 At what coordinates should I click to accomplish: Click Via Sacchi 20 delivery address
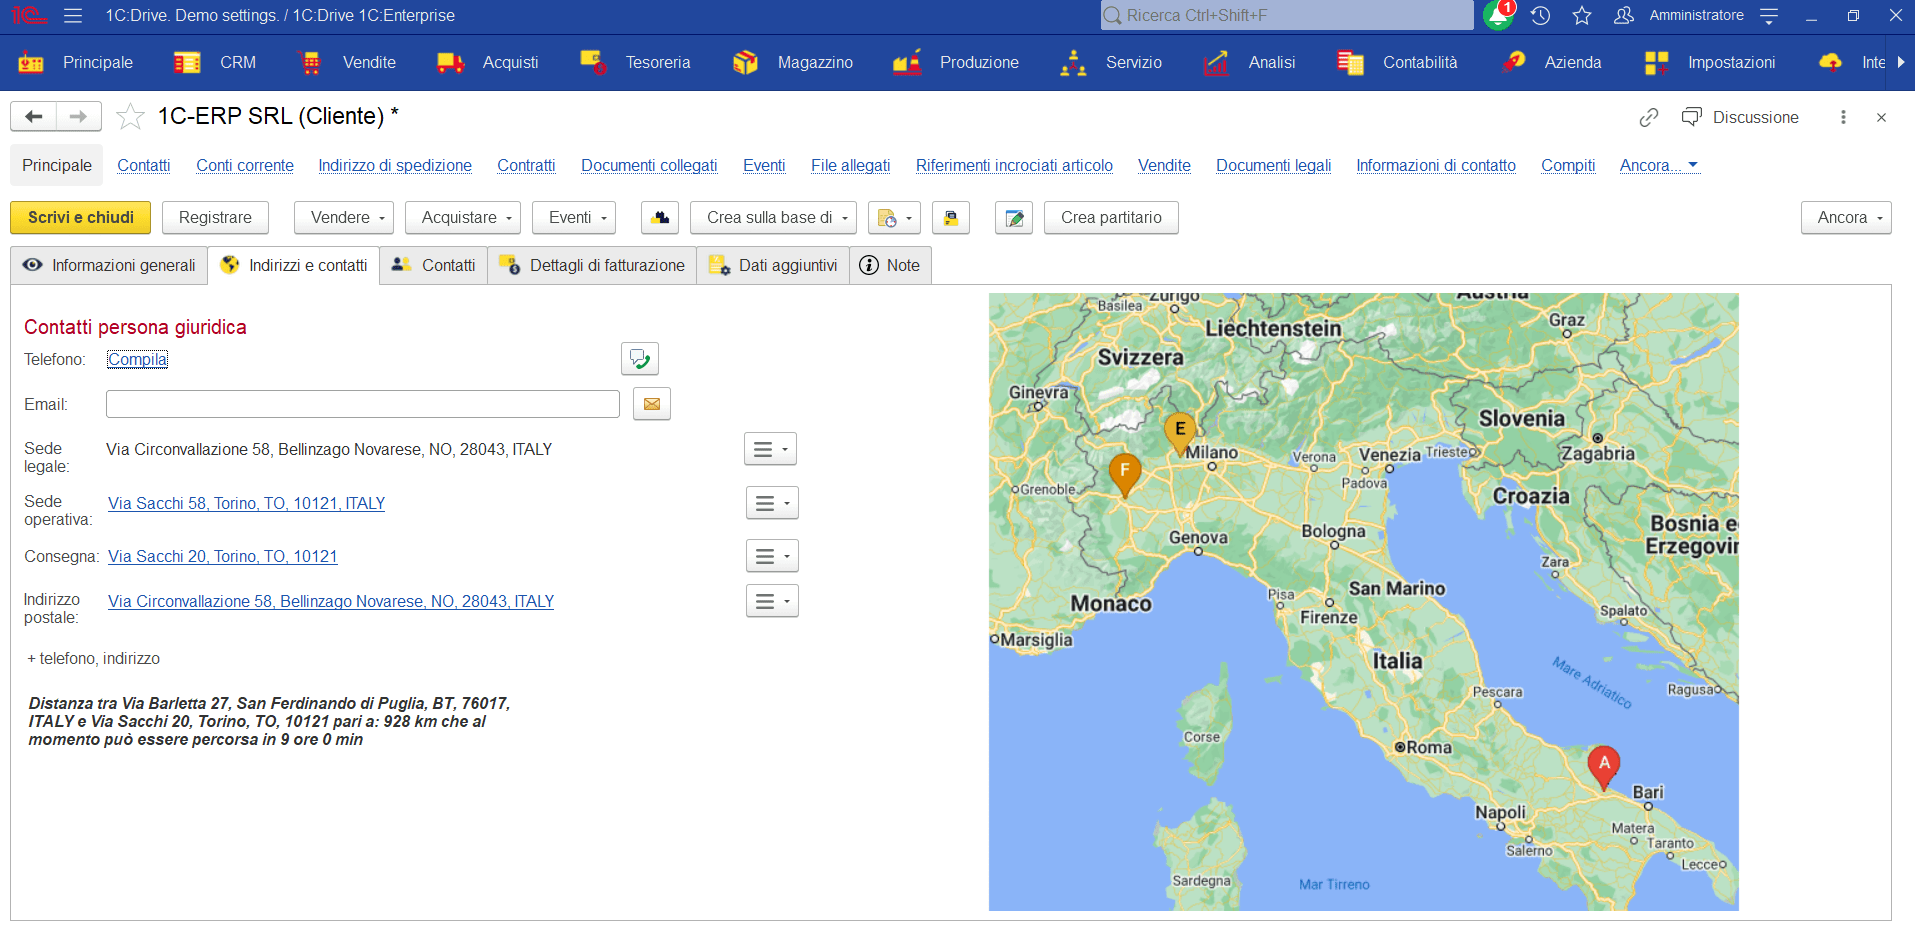coord(223,556)
